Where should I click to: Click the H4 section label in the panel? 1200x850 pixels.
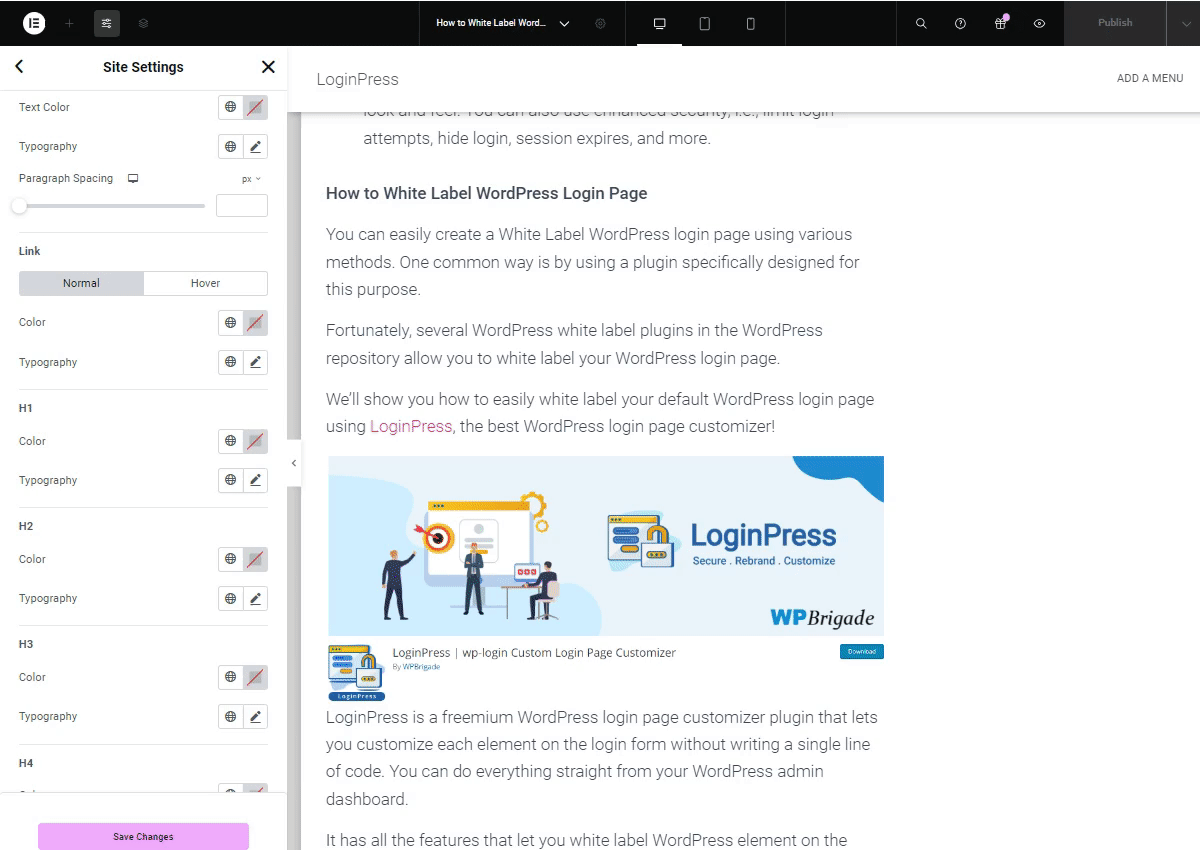[x=26, y=763]
